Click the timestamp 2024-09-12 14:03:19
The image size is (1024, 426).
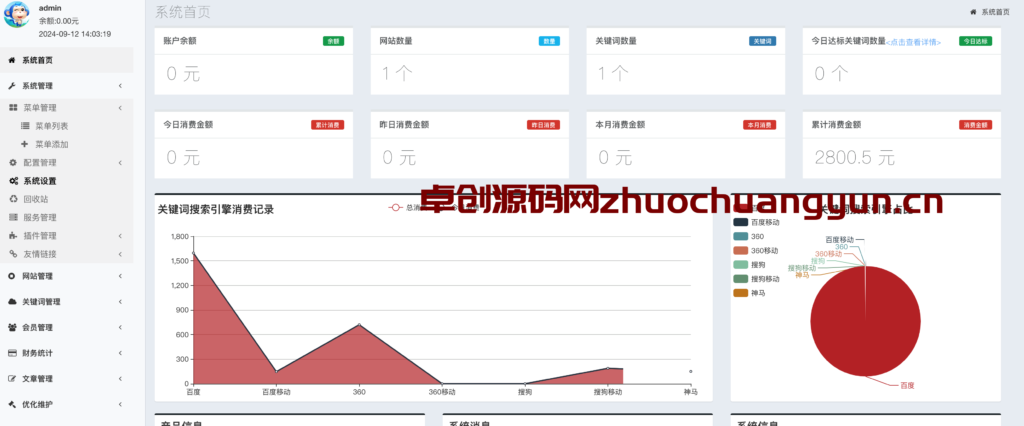[x=74, y=34]
